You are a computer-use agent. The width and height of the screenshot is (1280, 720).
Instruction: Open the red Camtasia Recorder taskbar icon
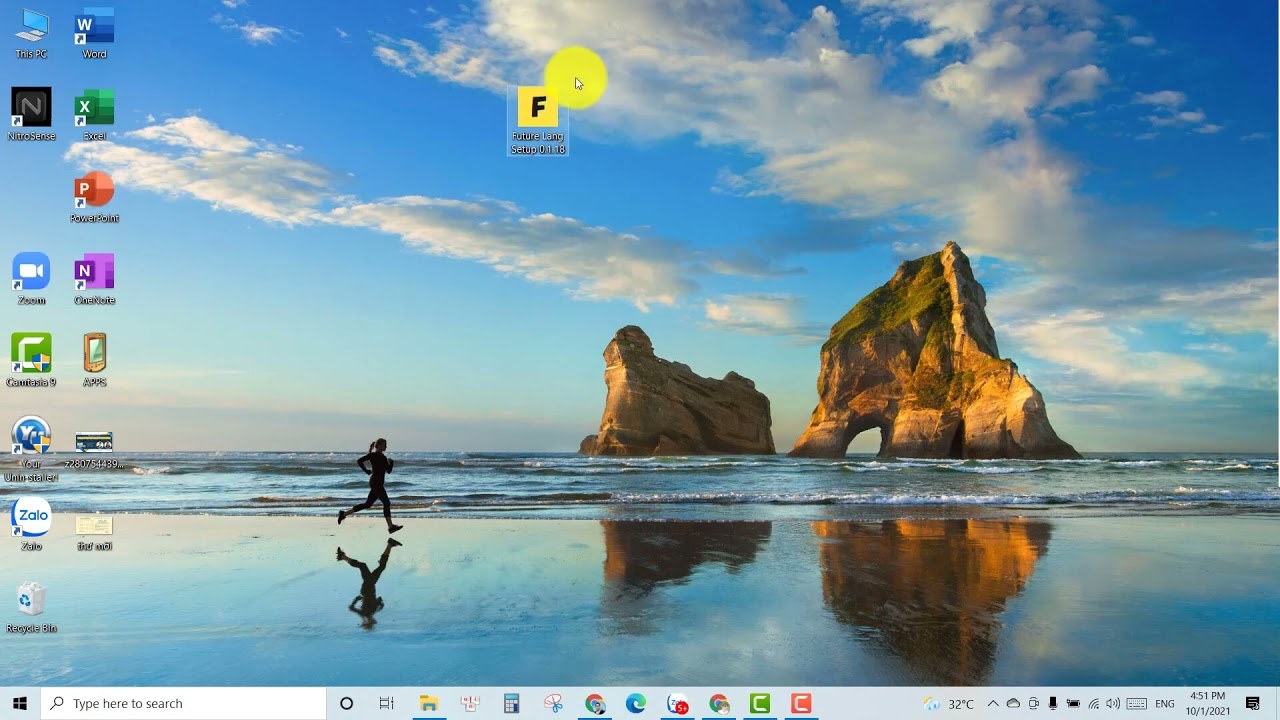click(801, 704)
